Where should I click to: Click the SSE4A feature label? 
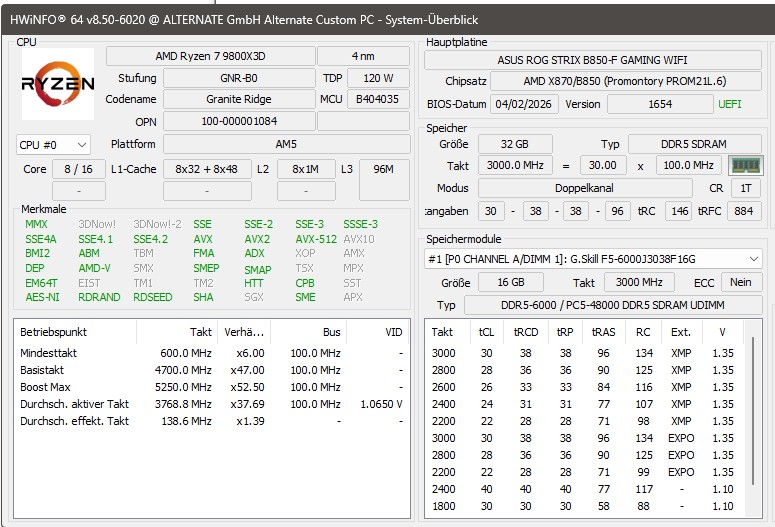pyautogui.click(x=41, y=239)
